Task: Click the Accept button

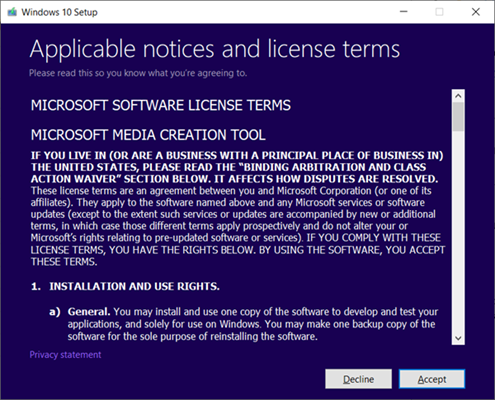Action: 432,379
